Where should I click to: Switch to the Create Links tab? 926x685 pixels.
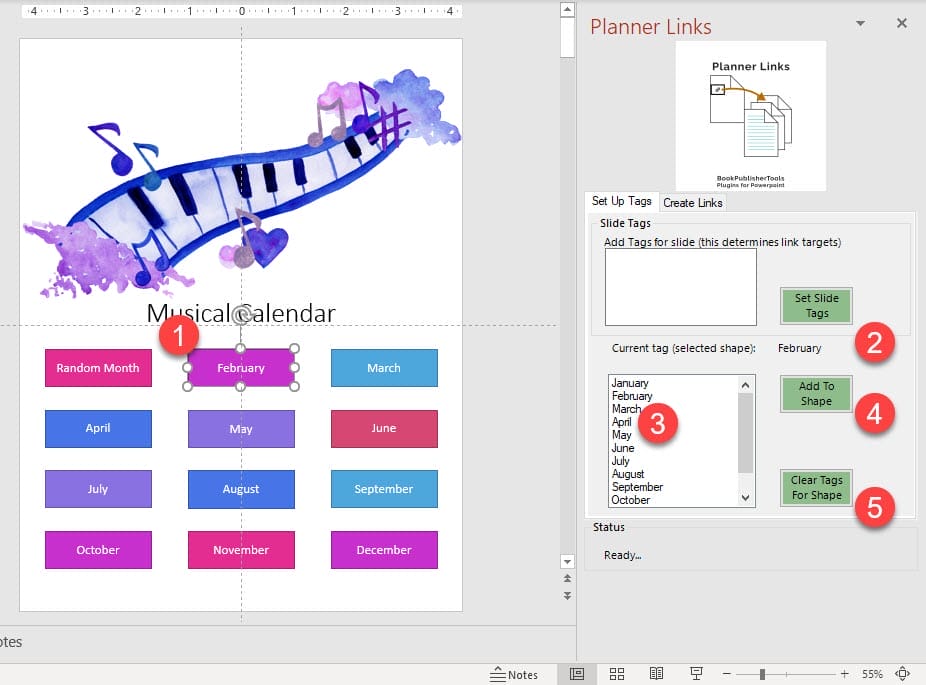click(693, 203)
